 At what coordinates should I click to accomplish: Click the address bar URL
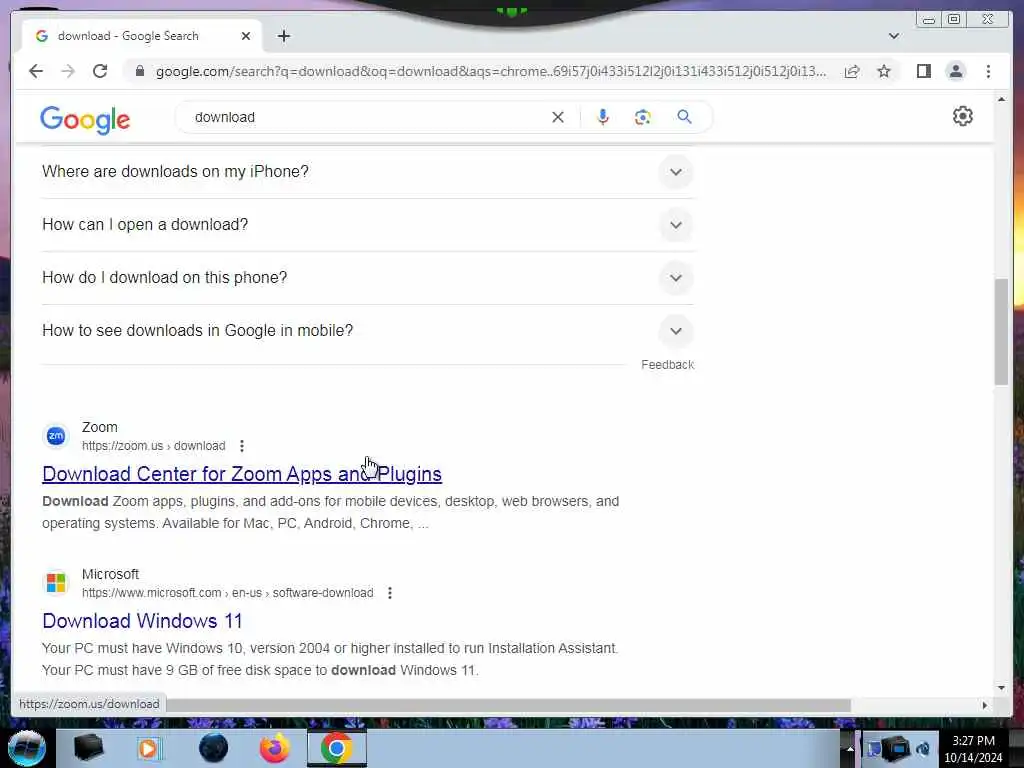pyautogui.click(x=491, y=71)
